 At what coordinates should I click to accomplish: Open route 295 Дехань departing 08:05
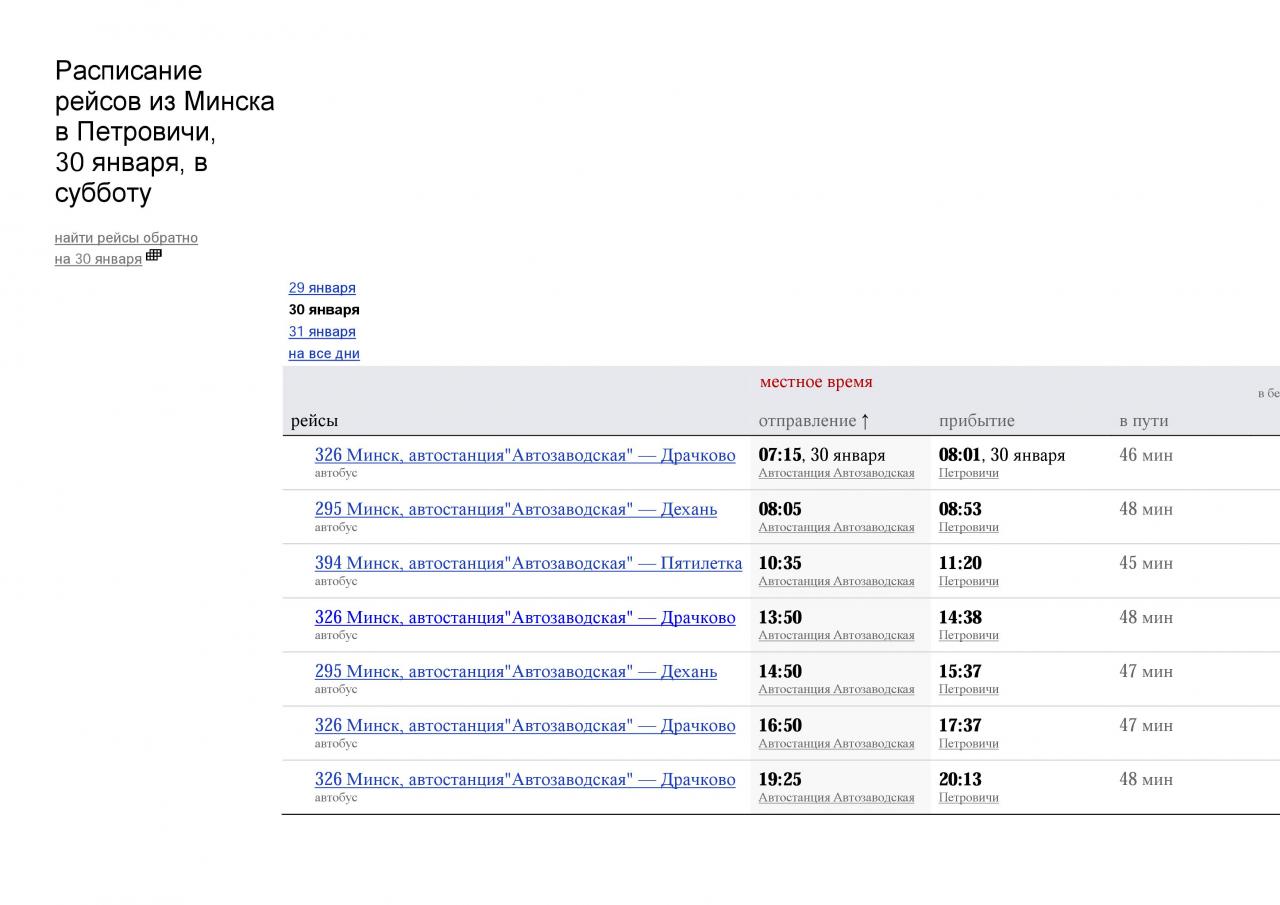516,510
